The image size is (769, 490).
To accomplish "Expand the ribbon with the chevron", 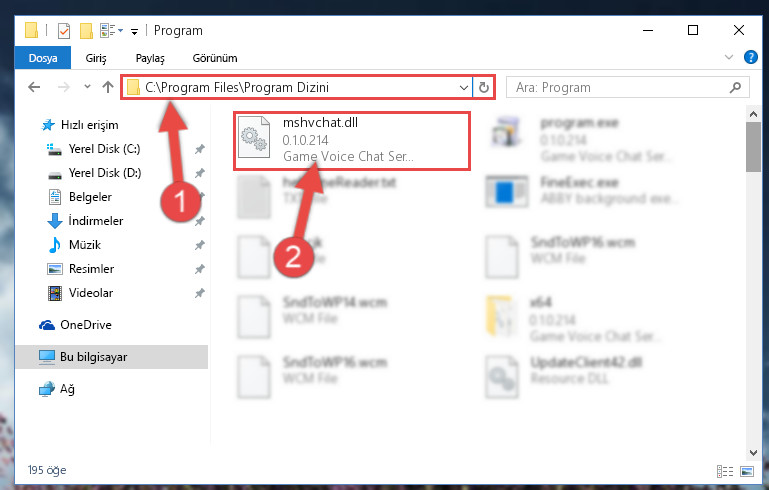I will [x=729, y=57].
